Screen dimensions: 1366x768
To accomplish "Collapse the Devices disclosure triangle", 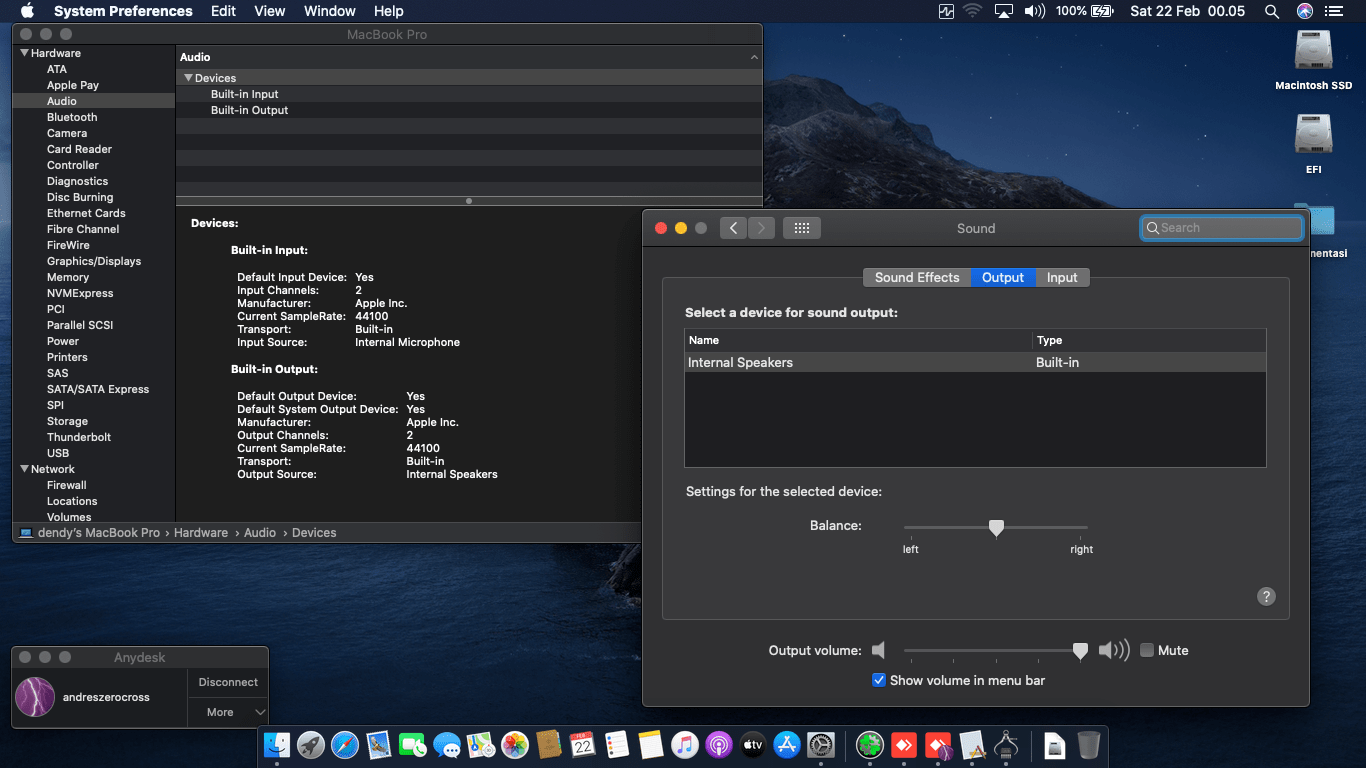I will 188,78.
